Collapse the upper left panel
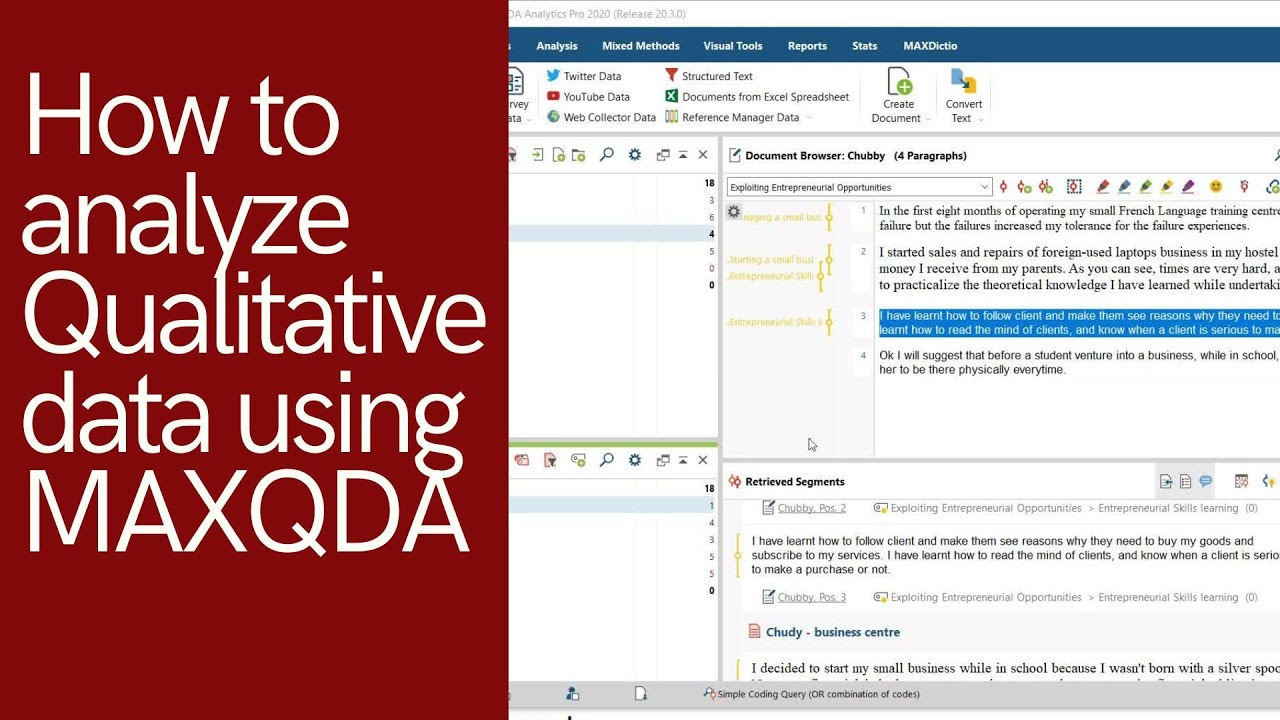 pyautogui.click(x=683, y=155)
